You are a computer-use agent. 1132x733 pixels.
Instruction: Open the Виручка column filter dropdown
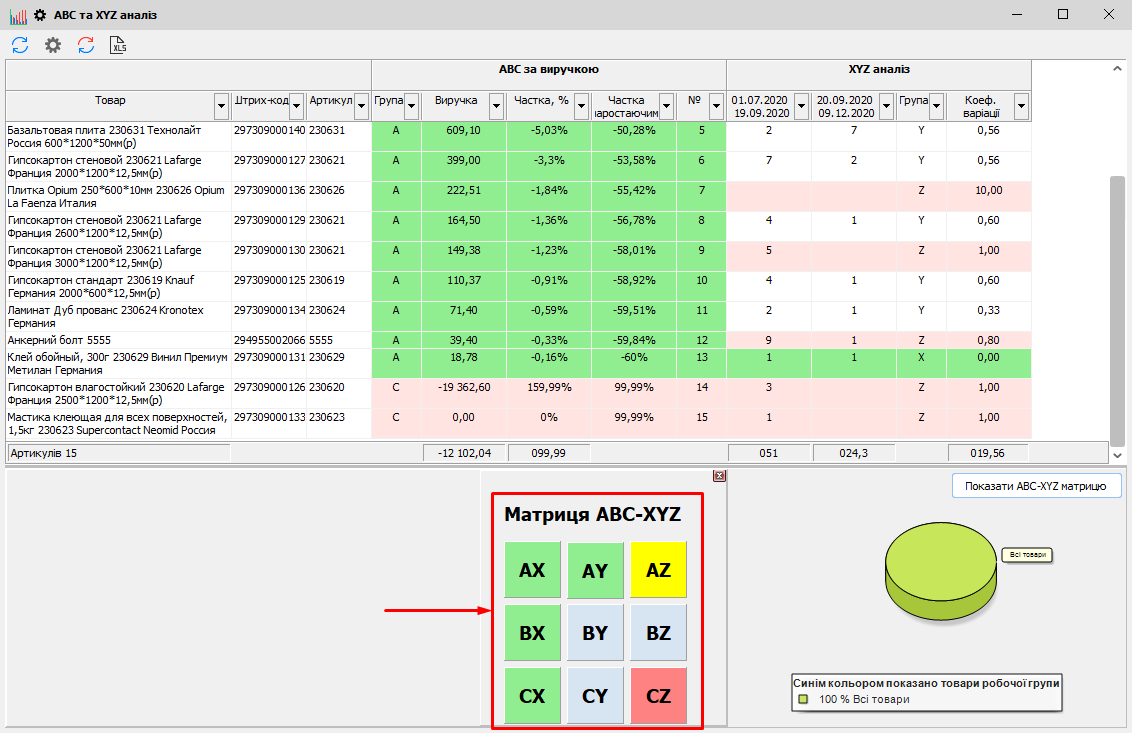496,106
